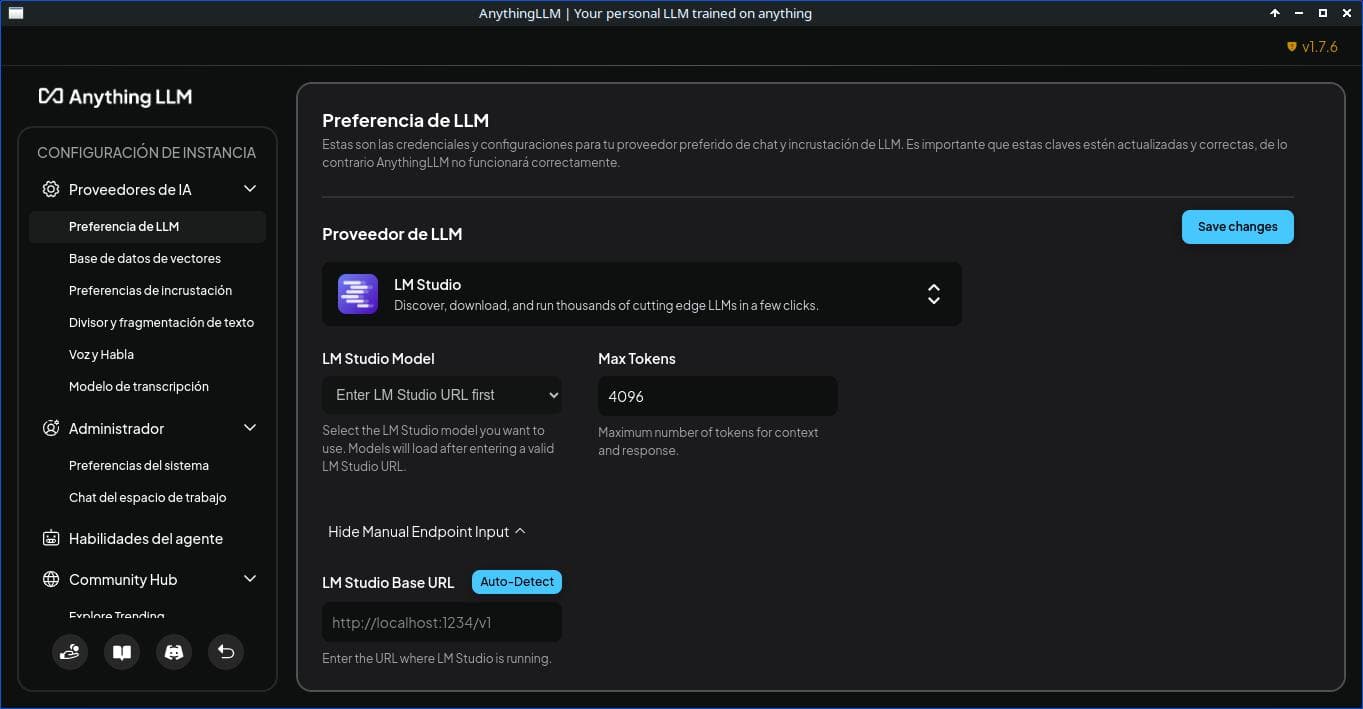Click the Habilidades del agente robot icon
Viewport: 1363px width, 709px height.
pyautogui.click(x=51, y=538)
